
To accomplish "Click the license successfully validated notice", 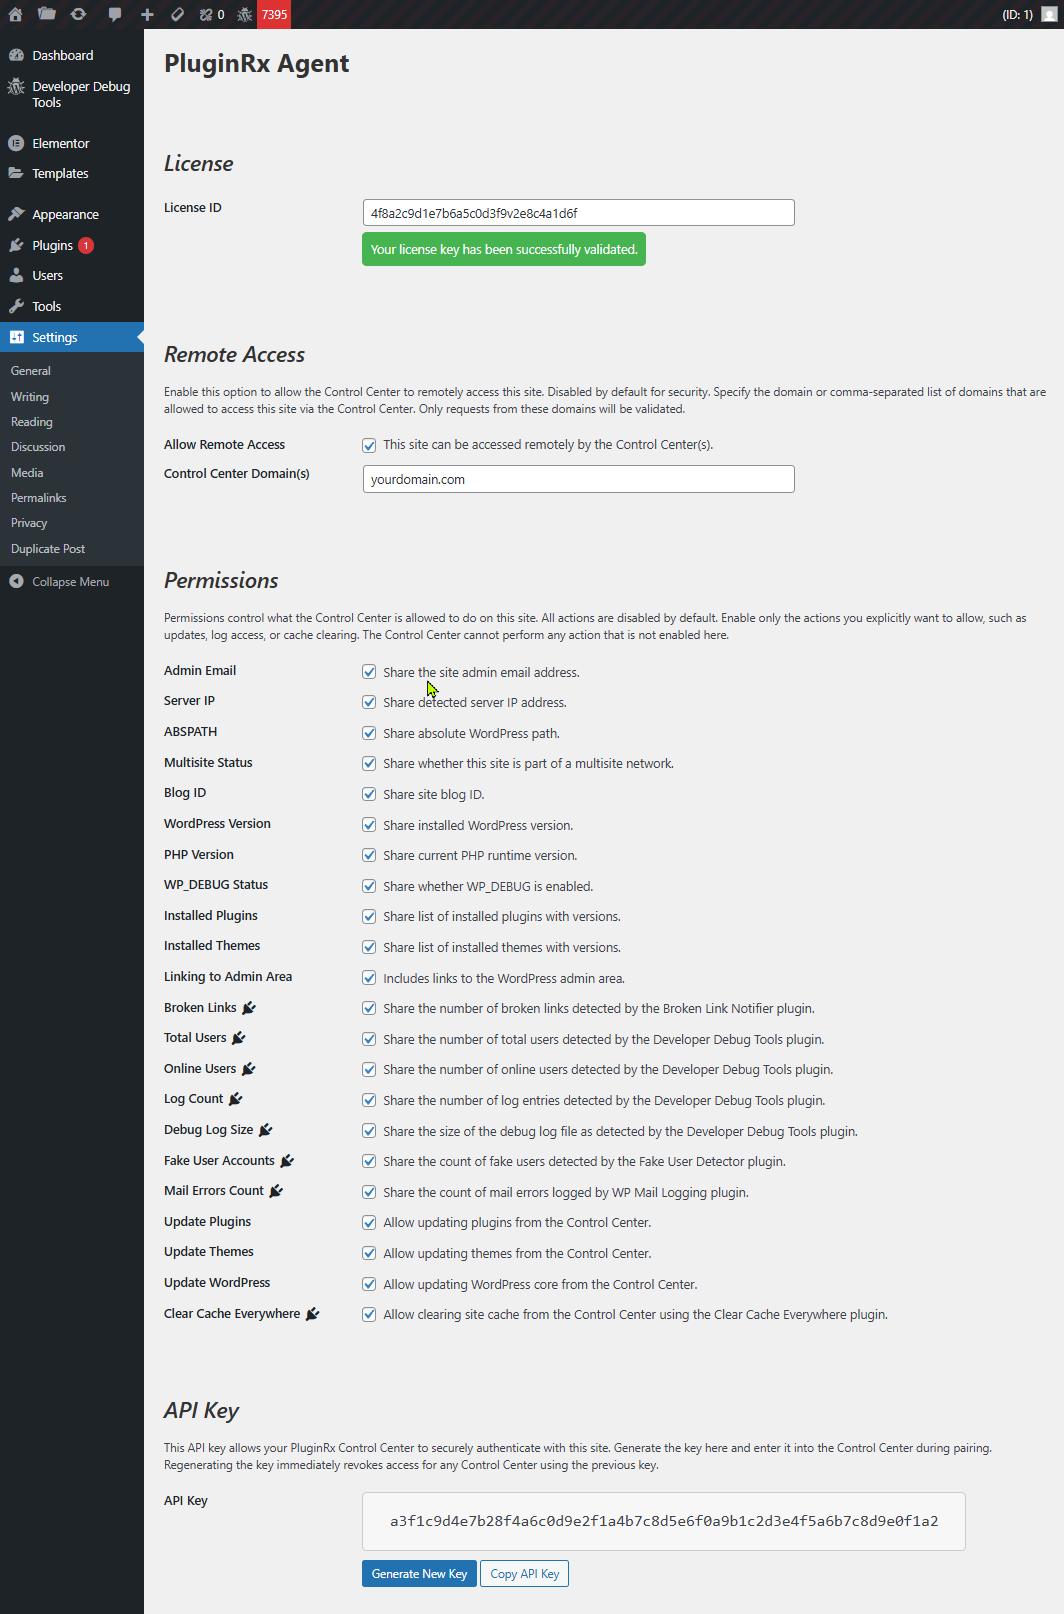I will tap(504, 249).
